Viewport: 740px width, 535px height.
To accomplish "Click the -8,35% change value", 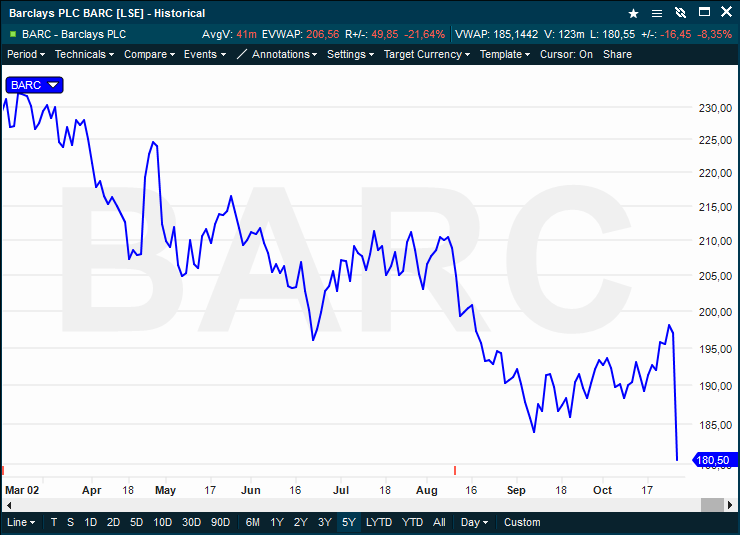I will pos(715,34).
